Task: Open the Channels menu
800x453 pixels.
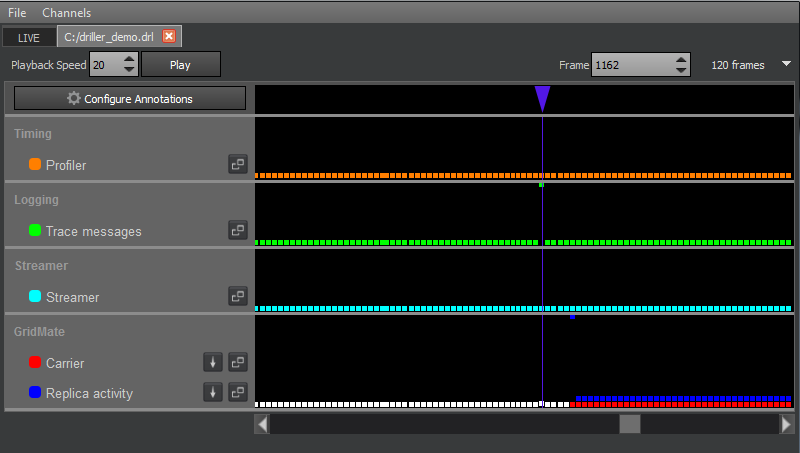Action: coord(66,13)
